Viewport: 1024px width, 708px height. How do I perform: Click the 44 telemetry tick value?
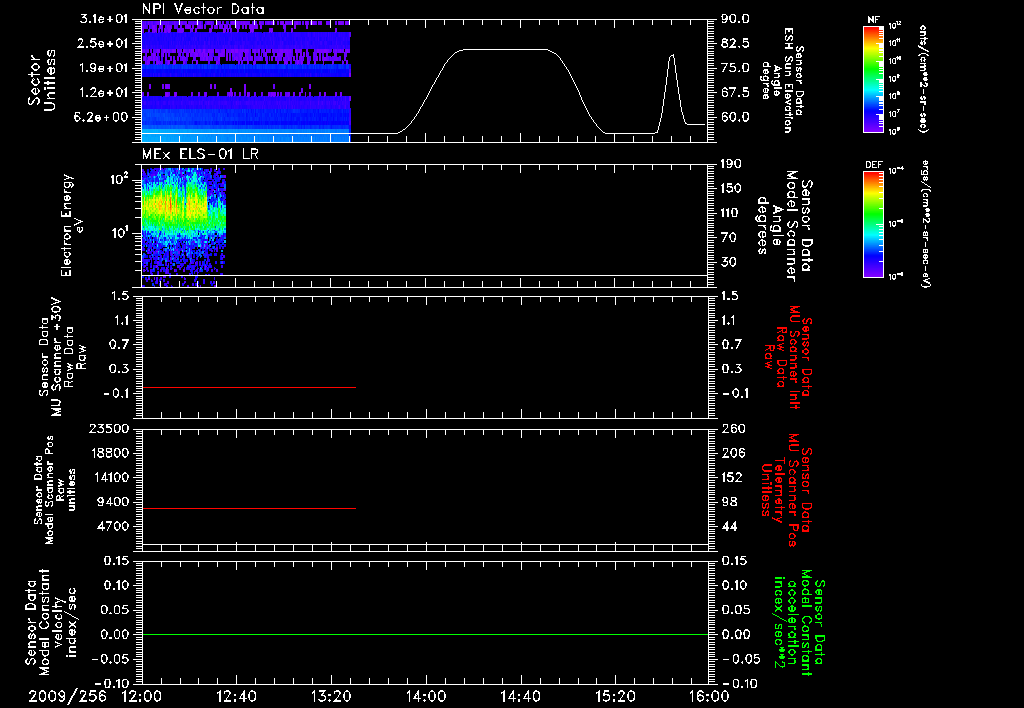(728, 526)
